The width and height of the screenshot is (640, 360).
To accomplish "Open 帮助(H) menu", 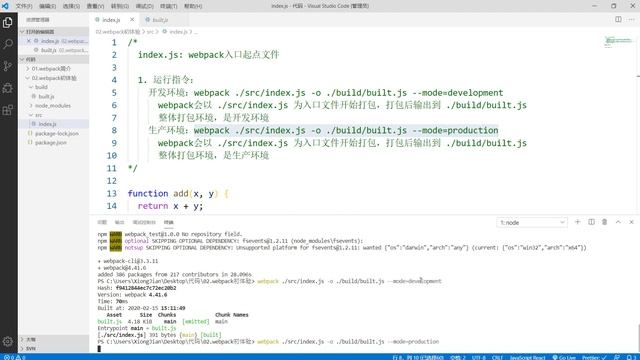I will [x=193, y=6].
